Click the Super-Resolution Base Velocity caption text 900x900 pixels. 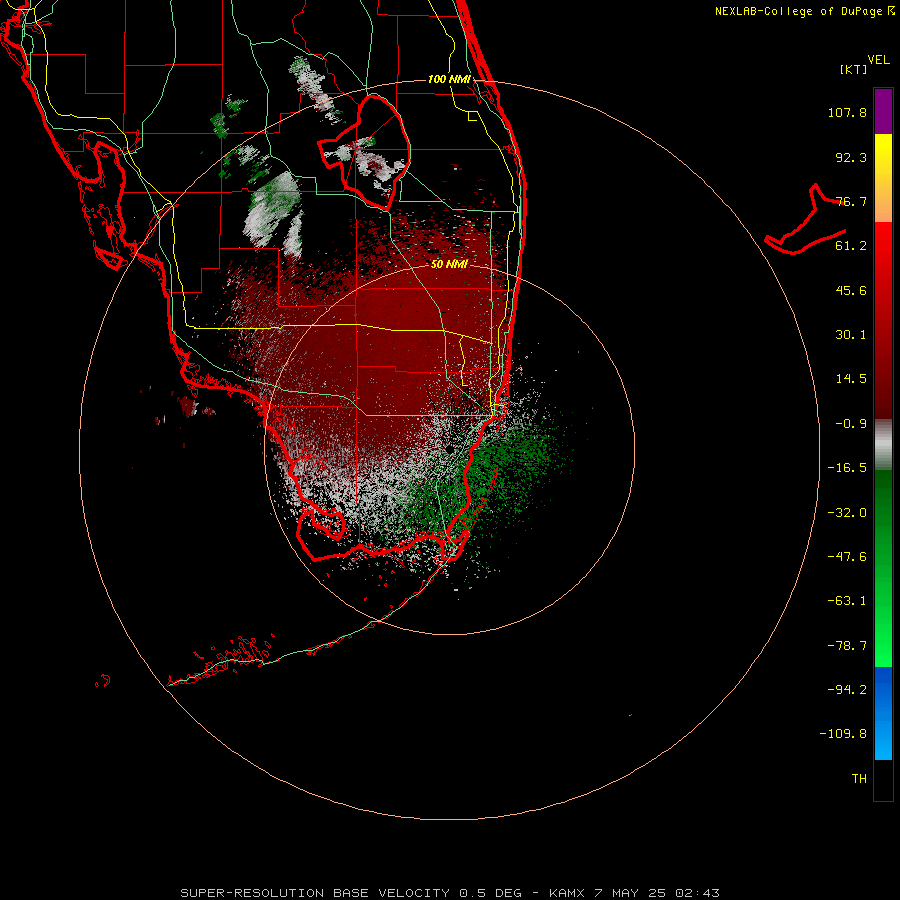(449, 893)
